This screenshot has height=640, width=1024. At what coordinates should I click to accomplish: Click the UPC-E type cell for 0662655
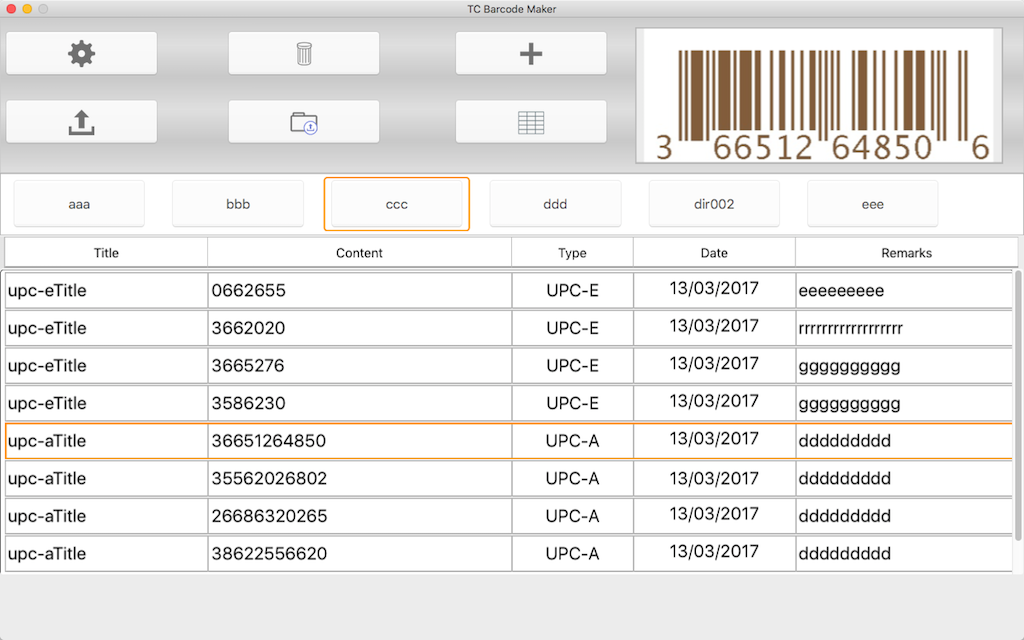[573, 290]
